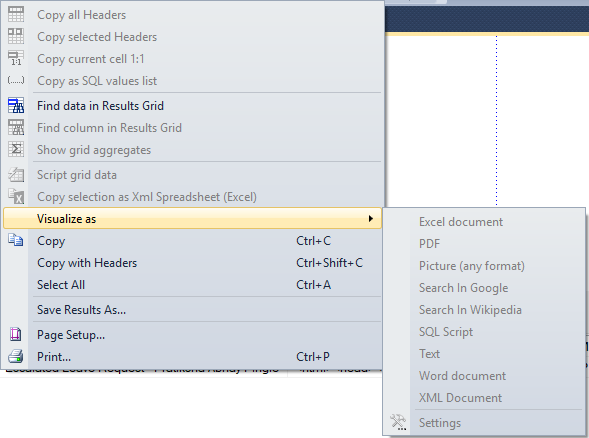Click the Copy all Headers grid icon
The width and height of the screenshot is (589, 438).
(x=16, y=15)
